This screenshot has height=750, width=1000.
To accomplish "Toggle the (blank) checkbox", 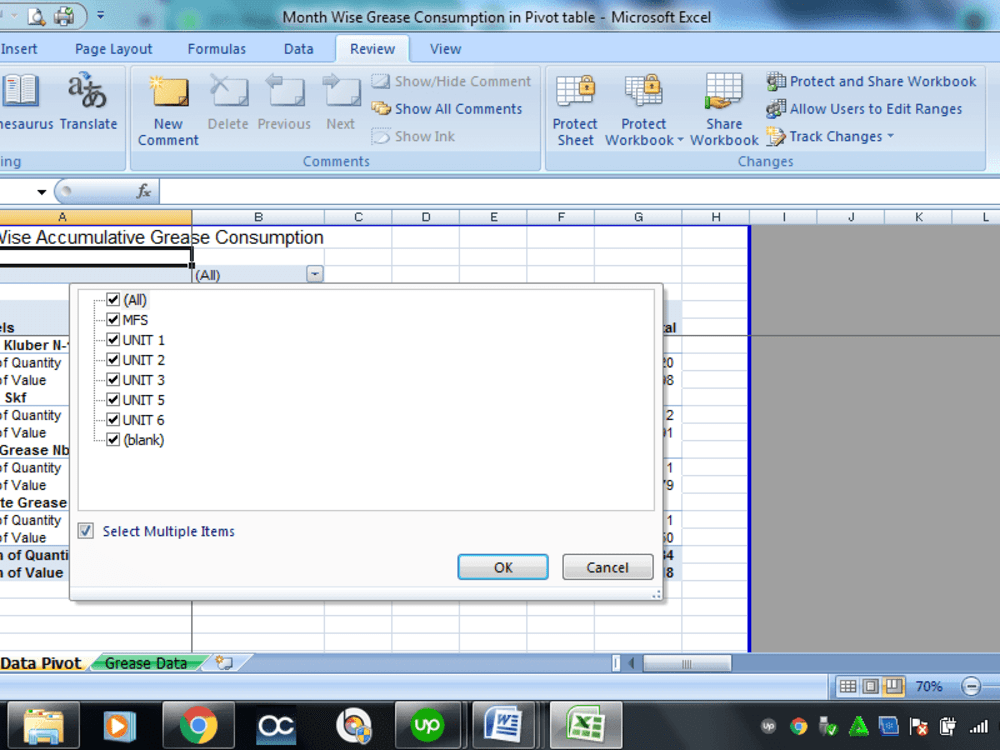I will (113, 439).
